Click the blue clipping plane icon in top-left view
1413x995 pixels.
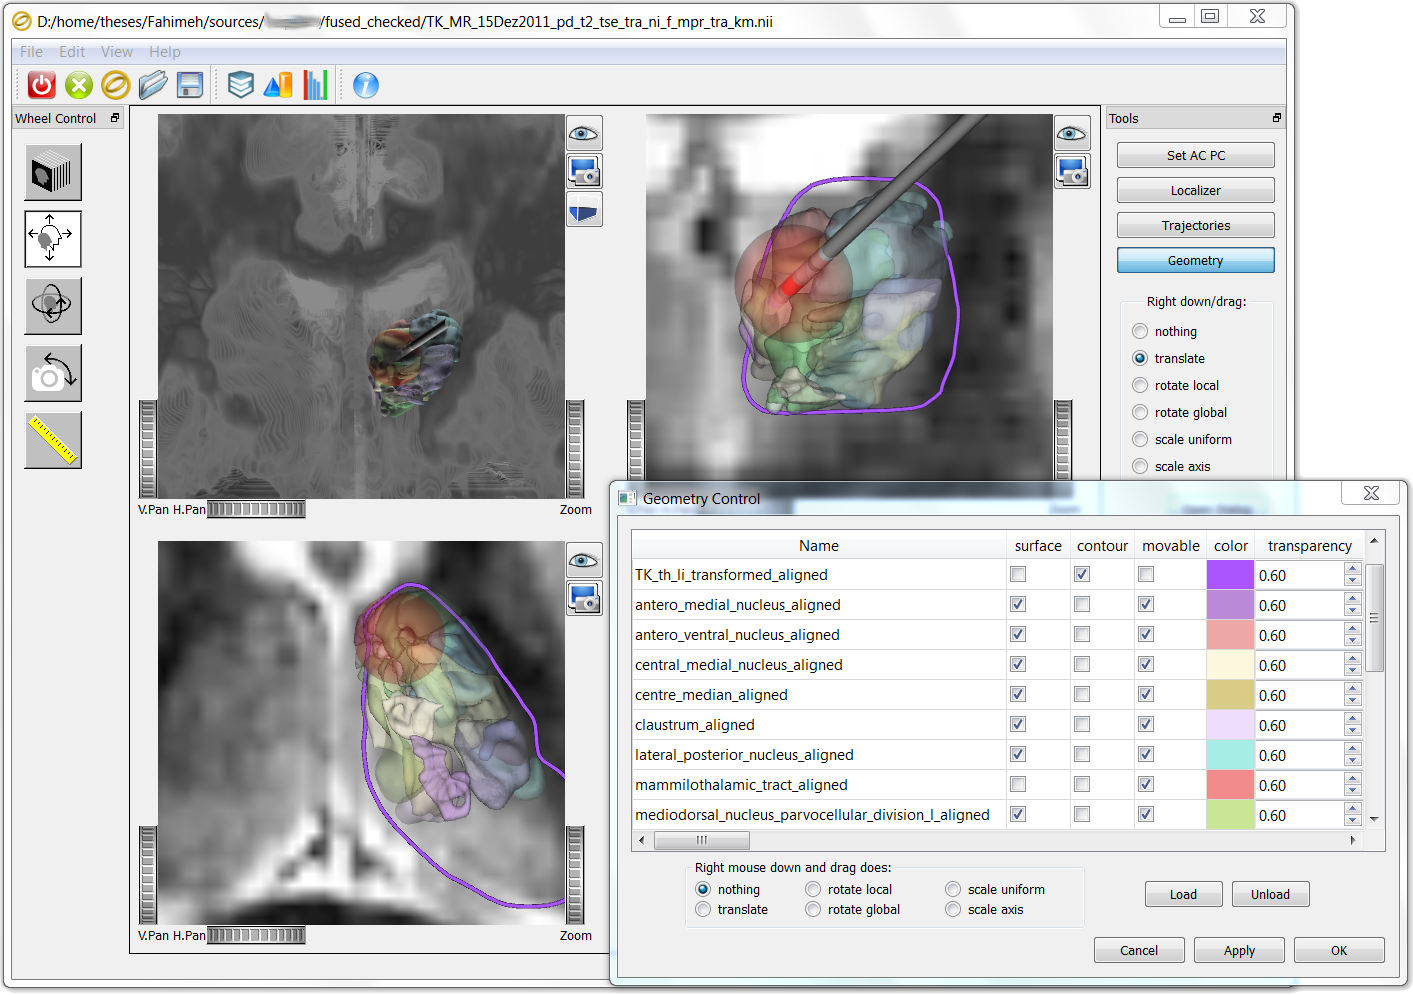pyautogui.click(x=584, y=210)
